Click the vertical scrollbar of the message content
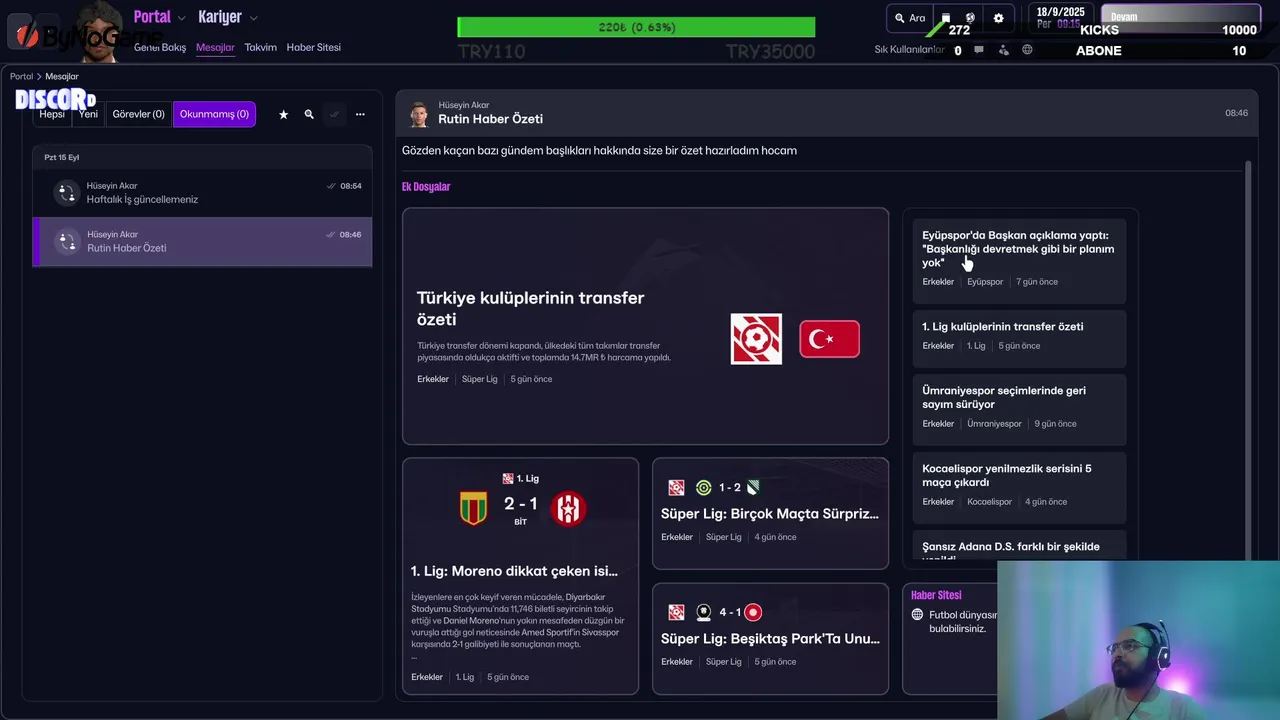Image resolution: width=1280 pixels, height=720 pixels. click(1248, 360)
